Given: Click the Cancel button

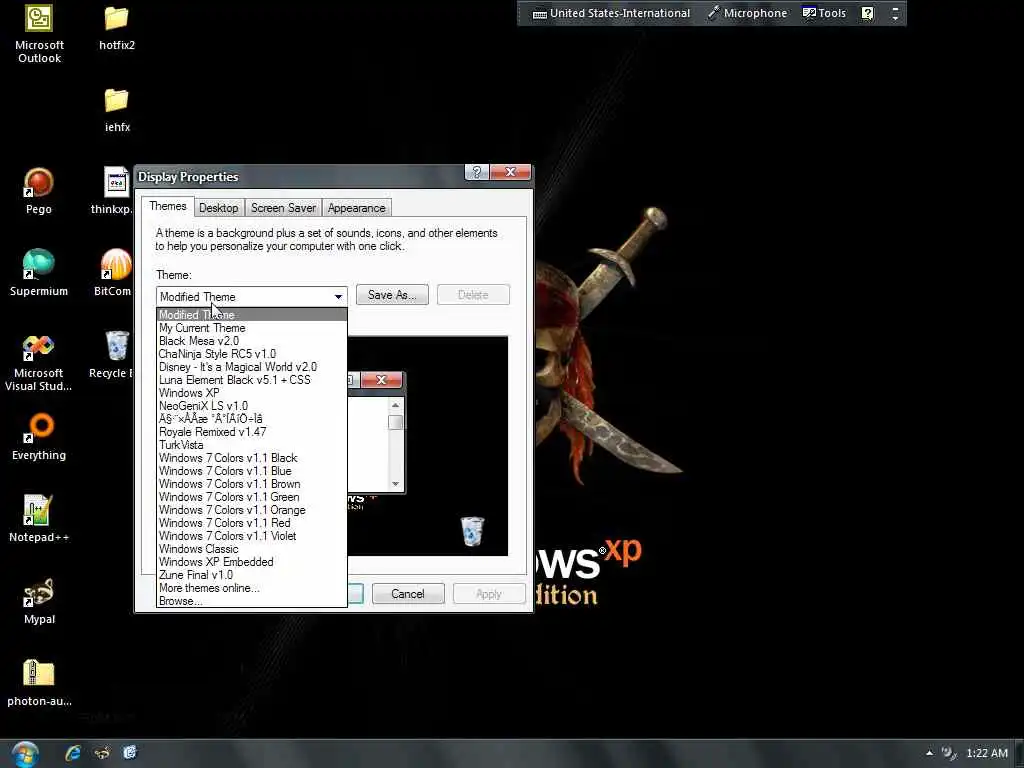Looking at the screenshot, I should click(408, 594).
